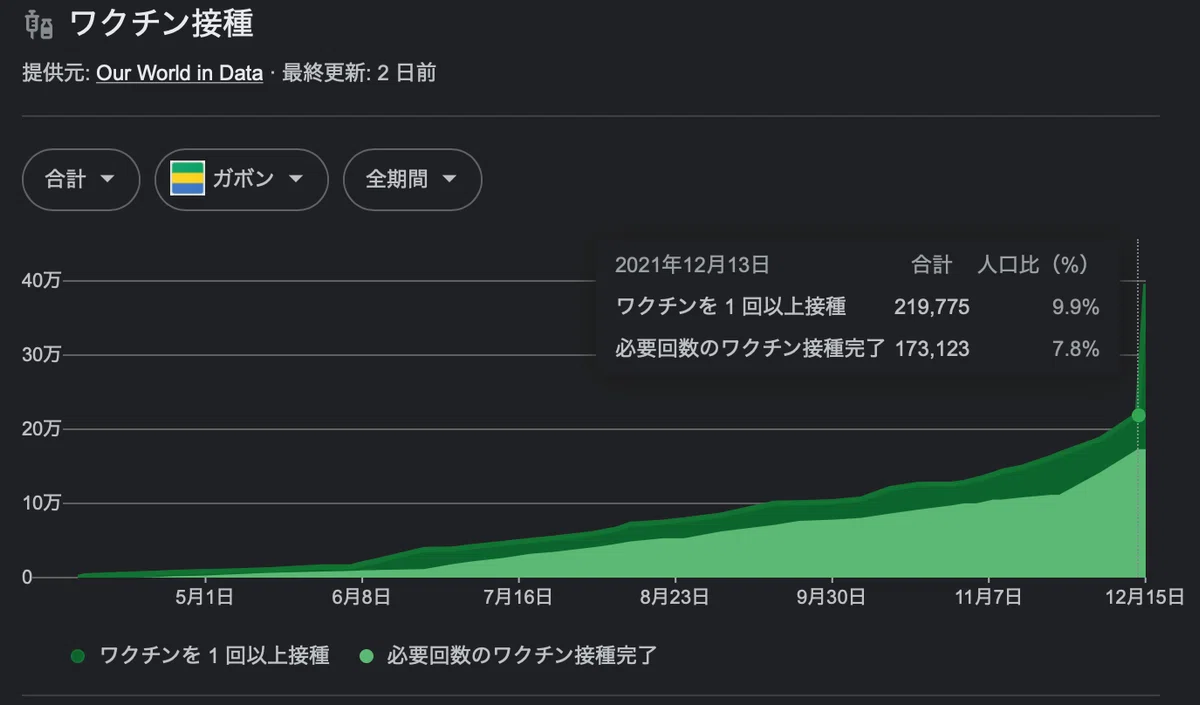Expand the 全期間 time range dropdown
The height and width of the screenshot is (705, 1200).
click(x=412, y=179)
